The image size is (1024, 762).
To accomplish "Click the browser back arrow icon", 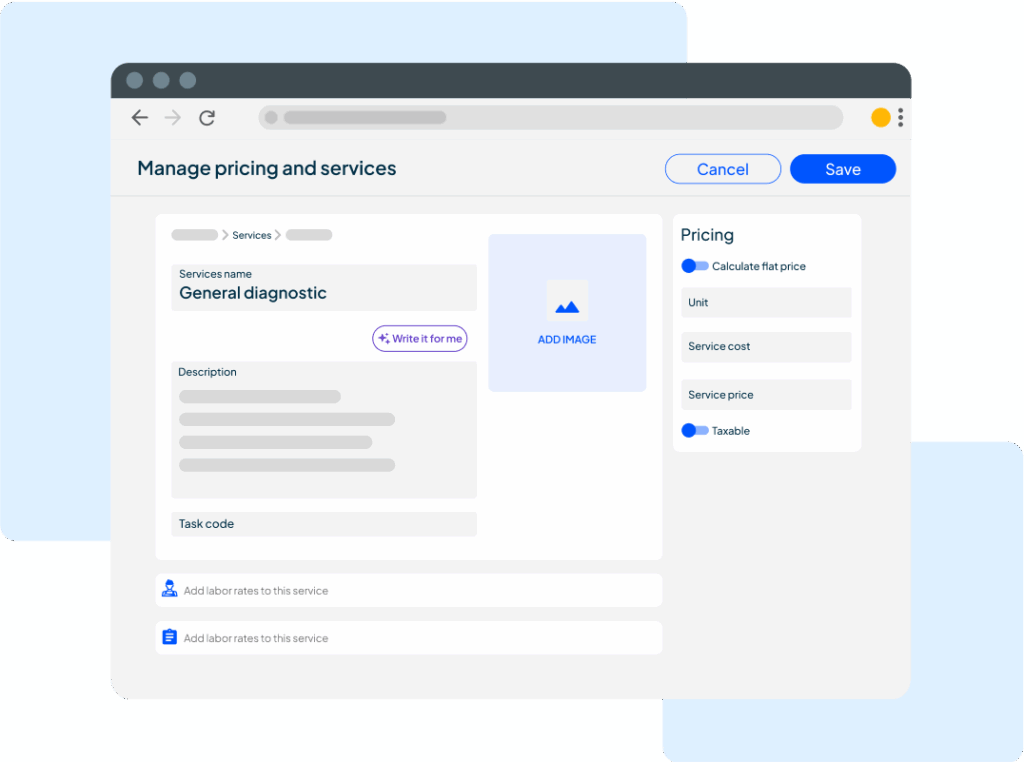I will 139,117.
